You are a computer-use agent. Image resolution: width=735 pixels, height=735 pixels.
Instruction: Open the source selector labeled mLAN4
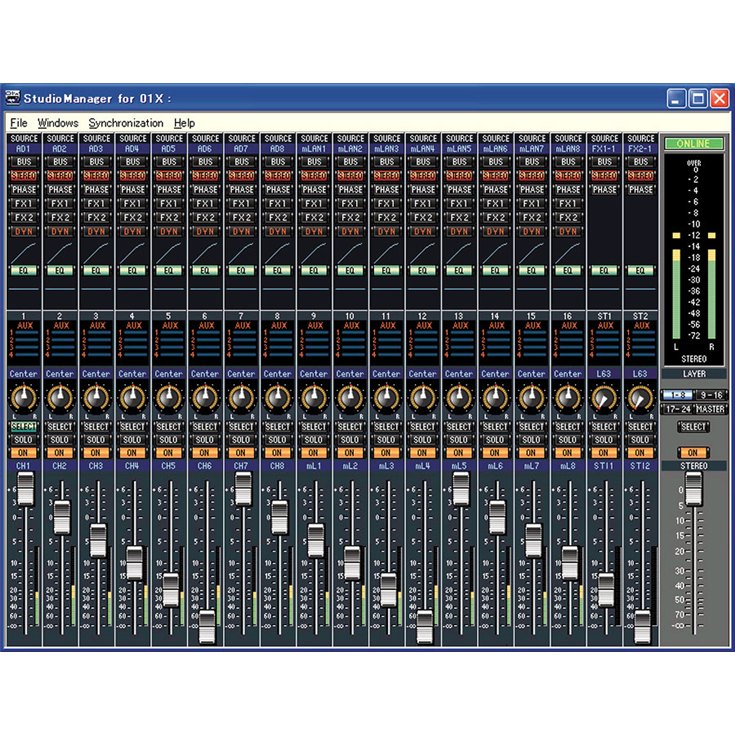(x=423, y=149)
